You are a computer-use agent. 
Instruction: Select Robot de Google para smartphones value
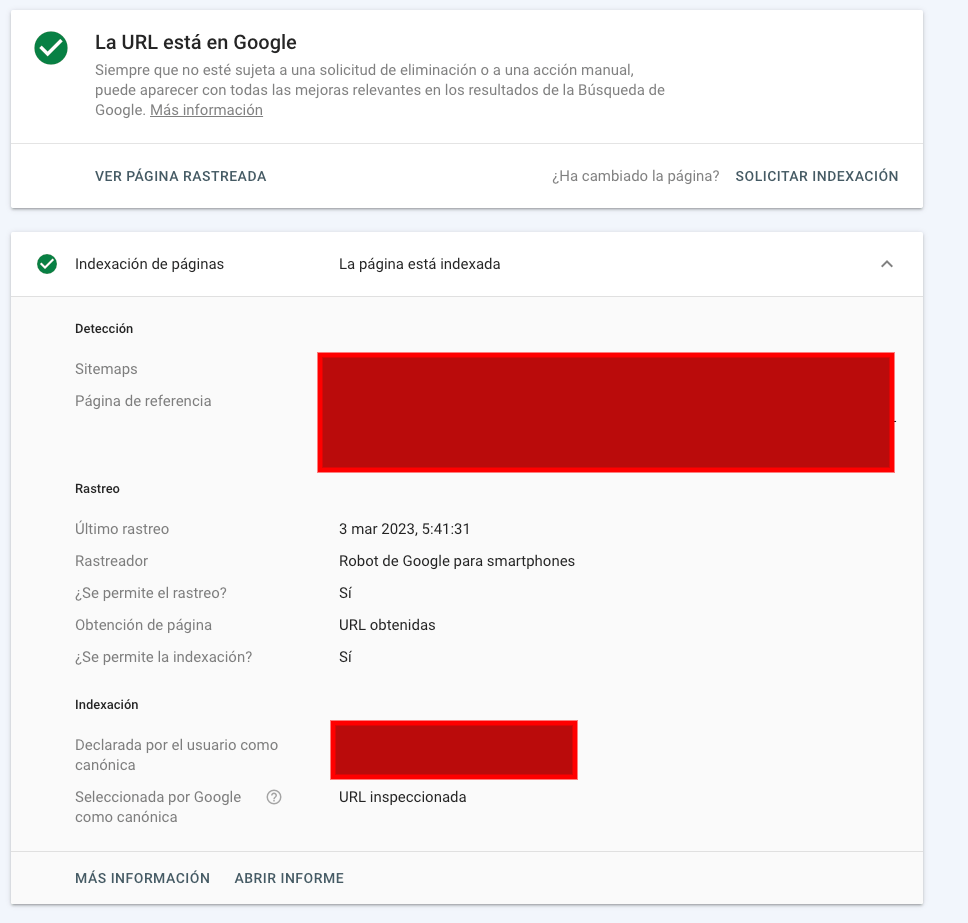[x=457, y=561]
